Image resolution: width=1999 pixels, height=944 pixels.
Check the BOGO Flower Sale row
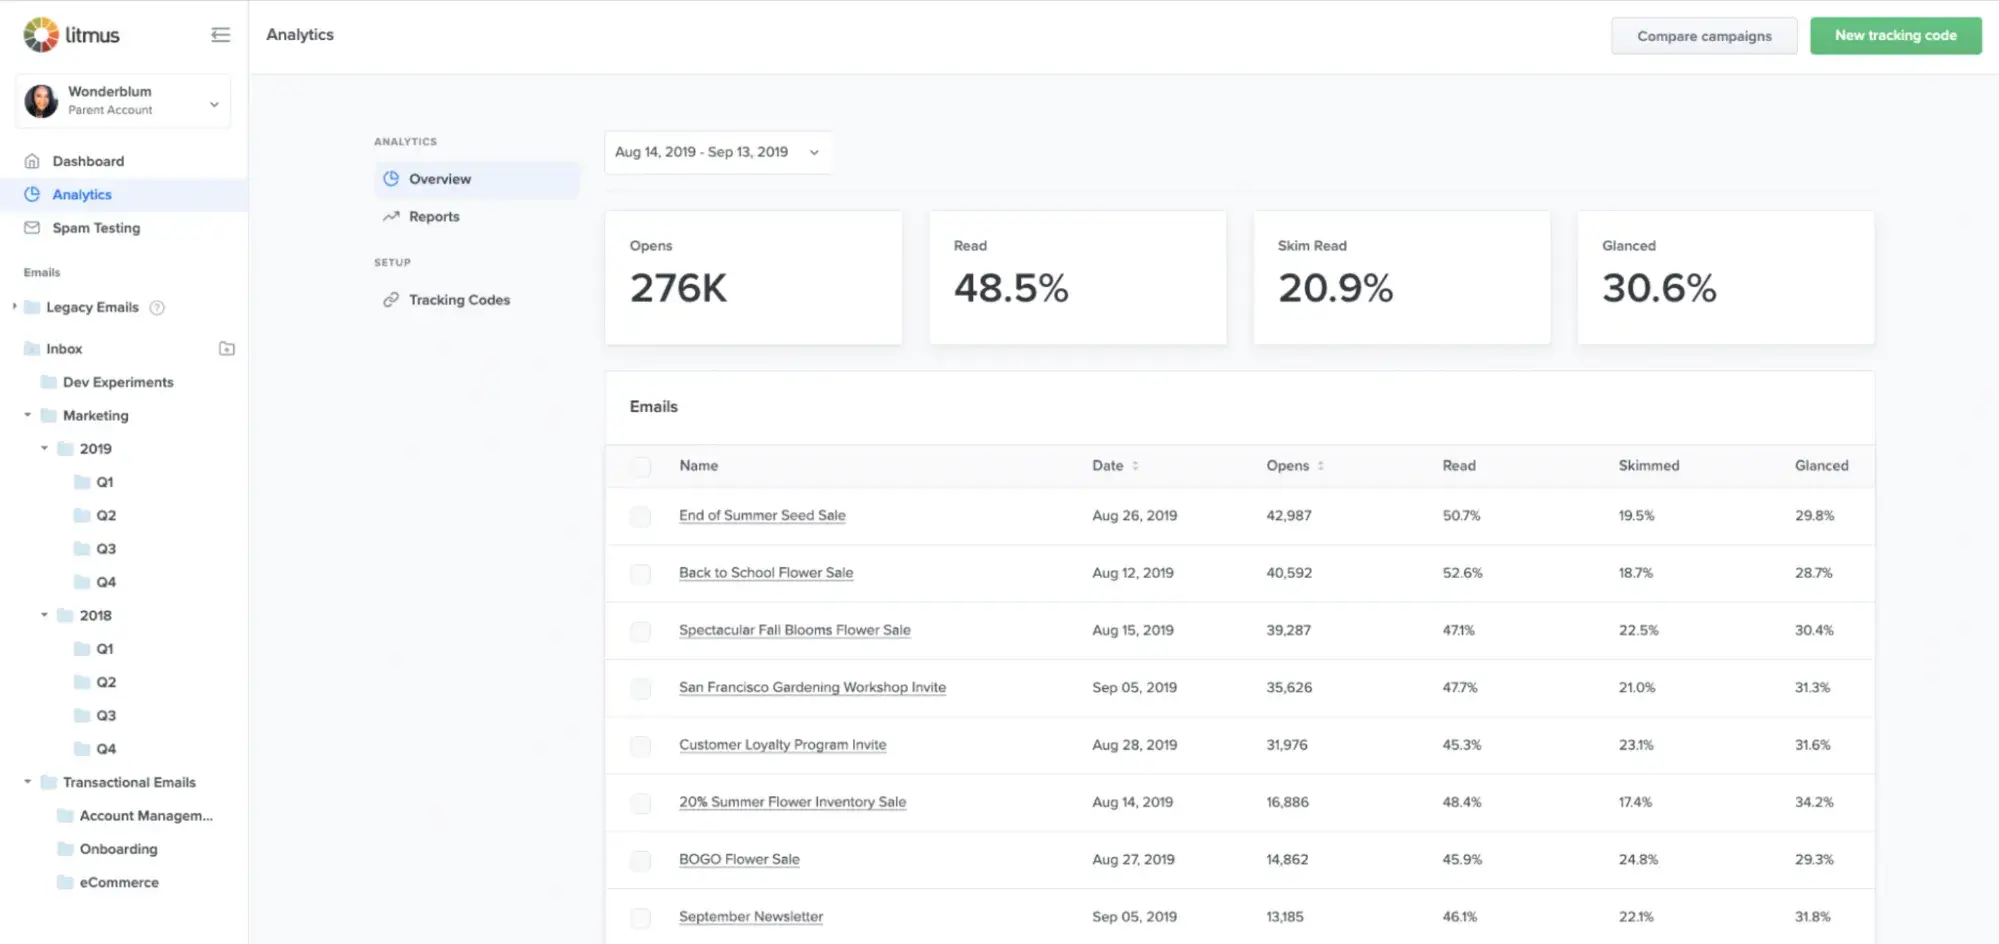pos(640,860)
